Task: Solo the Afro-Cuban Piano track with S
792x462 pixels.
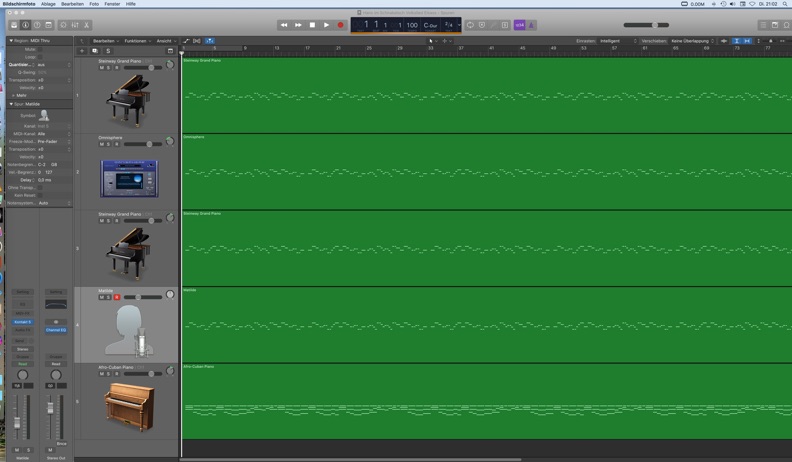Action: pos(108,374)
